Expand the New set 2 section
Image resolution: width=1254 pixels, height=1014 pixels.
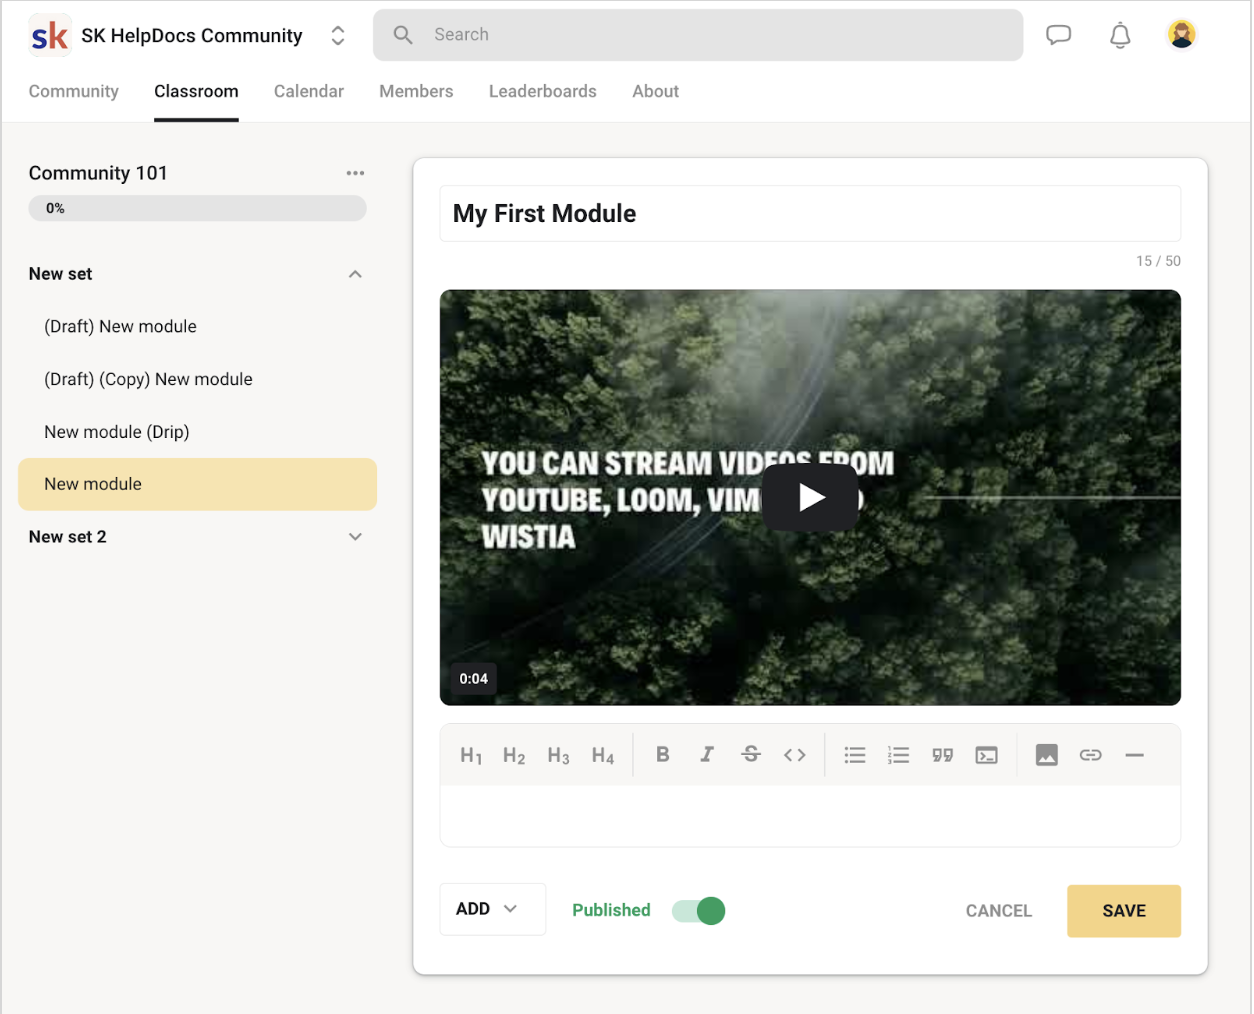(355, 537)
